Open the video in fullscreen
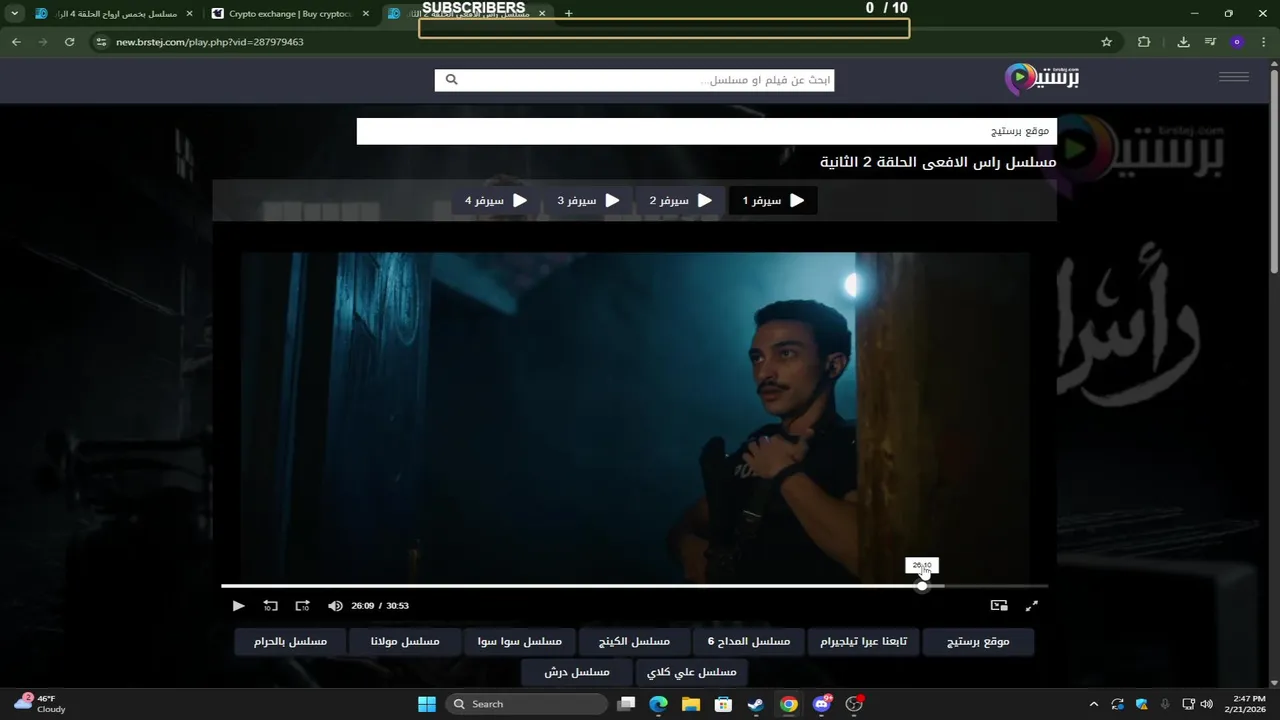This screenshot has height=720, width=1280. (x=1031, y=605)
